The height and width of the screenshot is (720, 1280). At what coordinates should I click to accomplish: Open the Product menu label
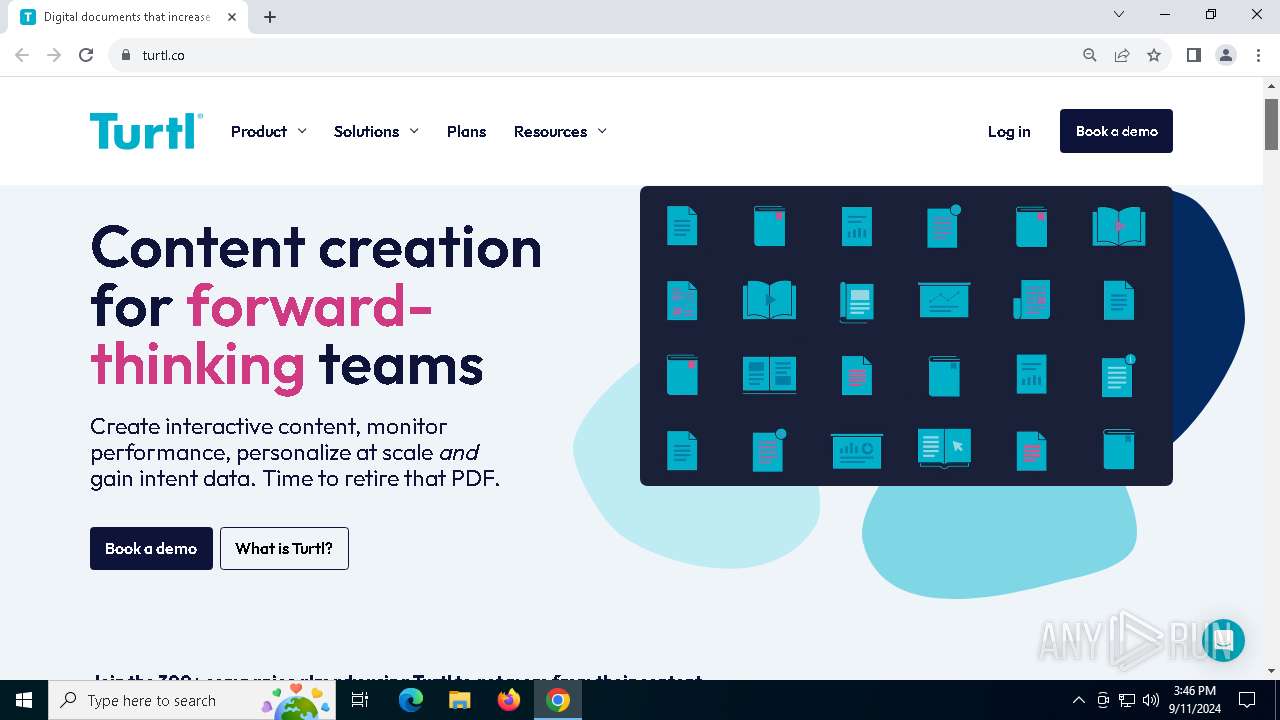click(259, 131)
